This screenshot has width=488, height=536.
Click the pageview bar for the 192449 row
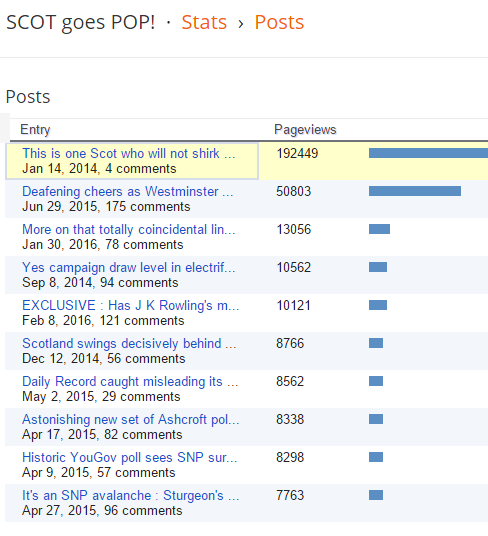coord(428,153)
